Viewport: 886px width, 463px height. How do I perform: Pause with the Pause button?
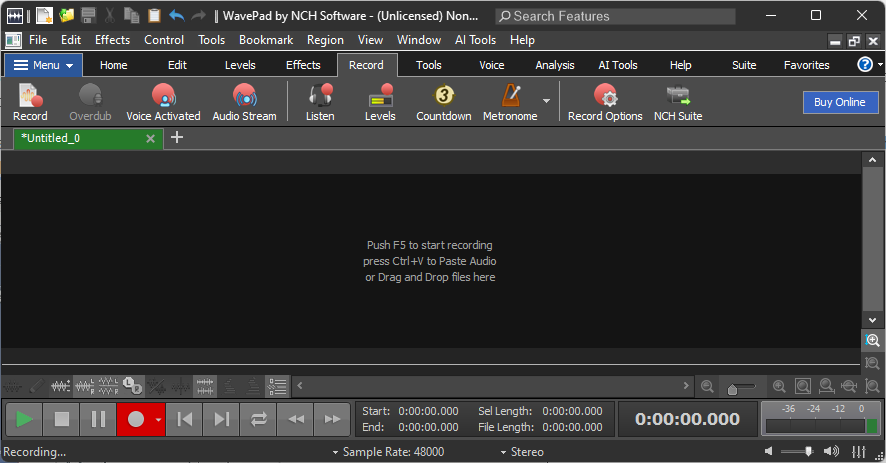(98, 419)
